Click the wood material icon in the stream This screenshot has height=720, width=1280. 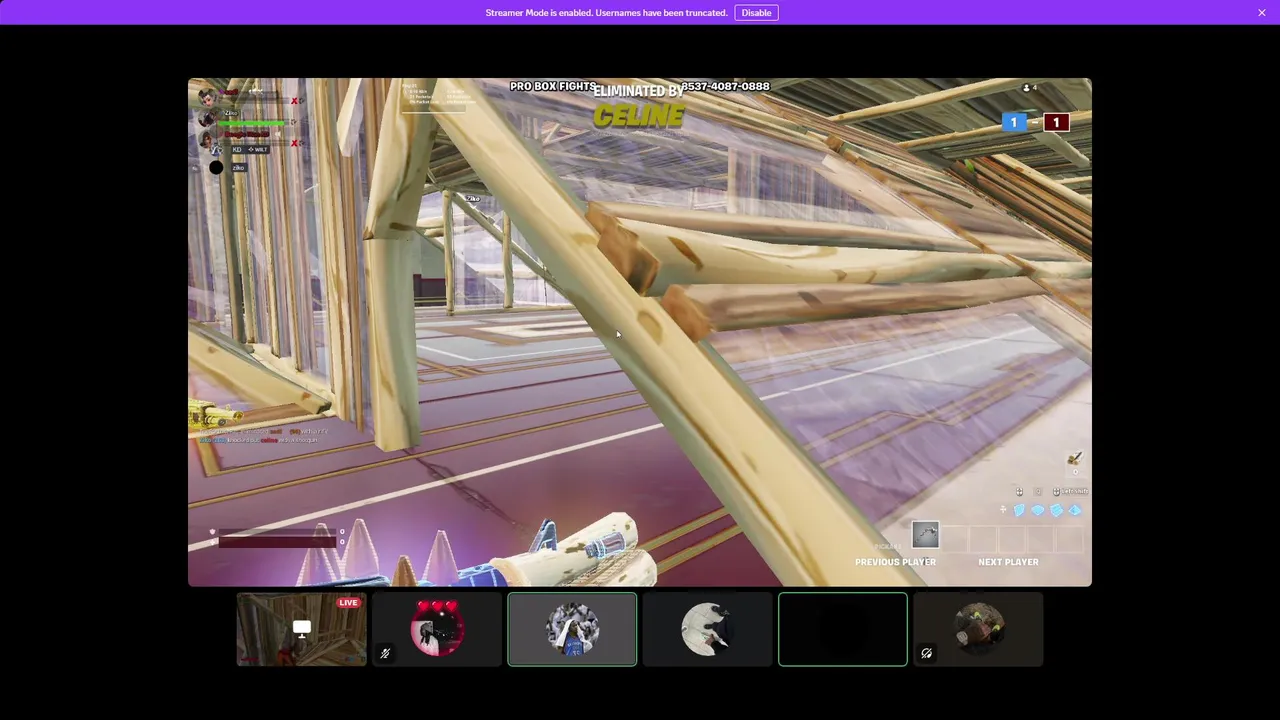coord(1074,459)
